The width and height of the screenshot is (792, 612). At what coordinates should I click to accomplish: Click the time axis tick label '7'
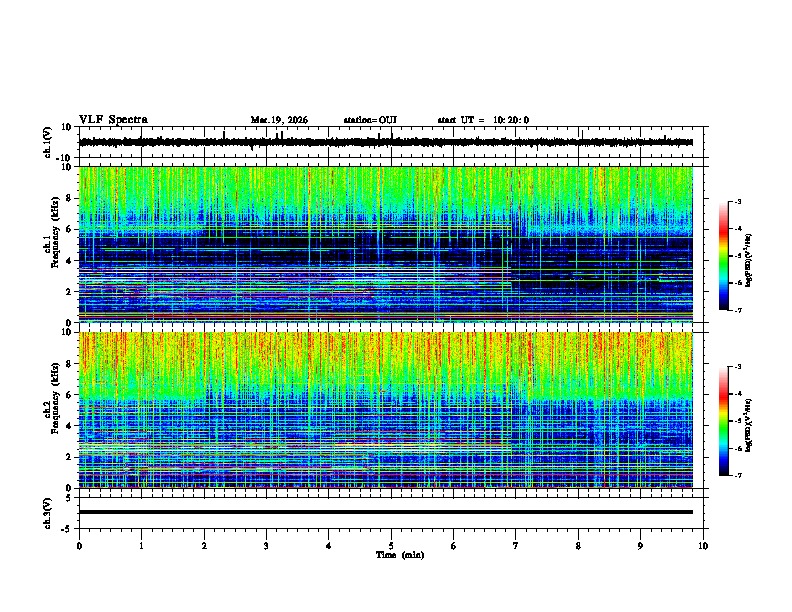[x=516, y=546]
